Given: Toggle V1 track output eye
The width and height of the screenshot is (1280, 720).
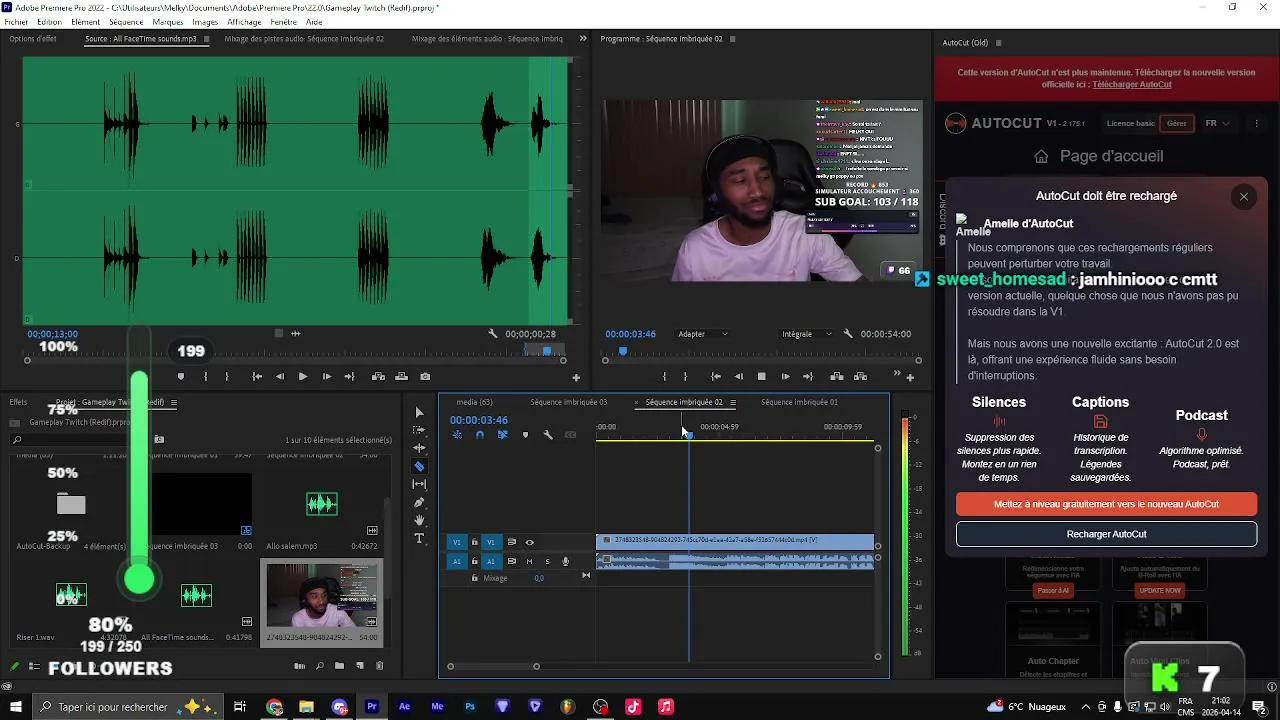Looking at the screenshot, I should (x=530, y=542).
